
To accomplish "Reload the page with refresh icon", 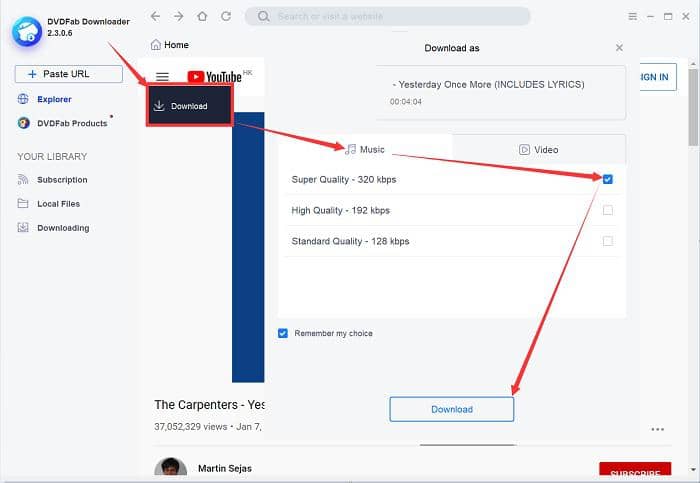I will pos(226,17).
